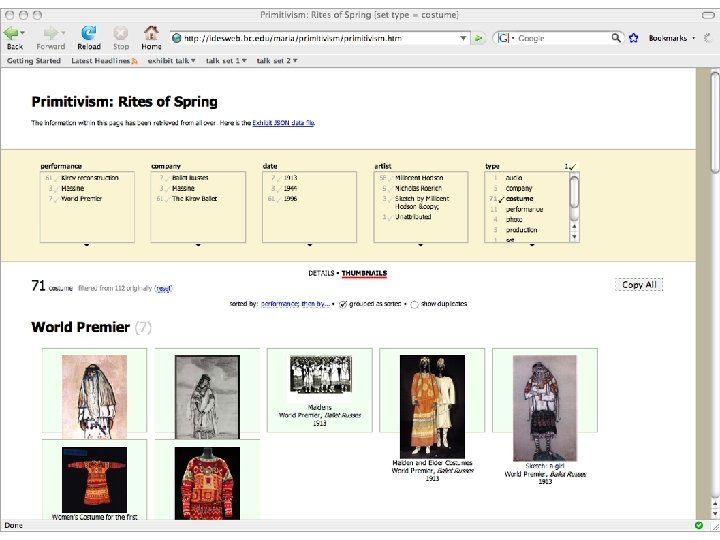Screen dimensions: 720x540
Task: Reload the page with the Reload icon
Action: coord(89,33)
